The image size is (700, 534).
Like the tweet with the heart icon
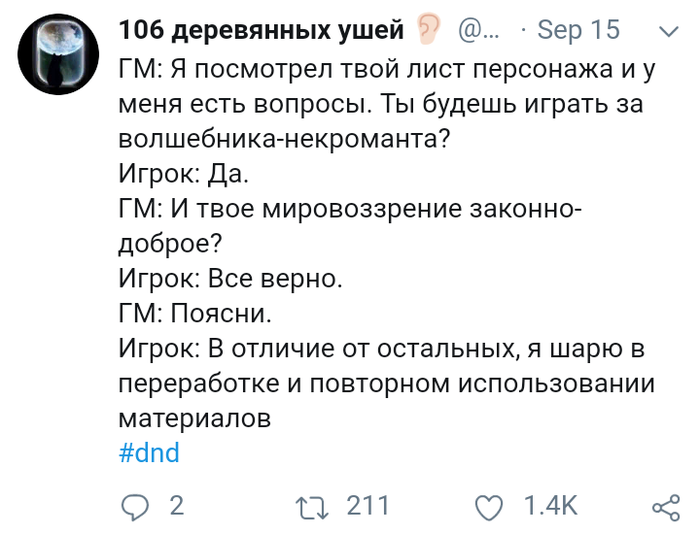point(489,507)
